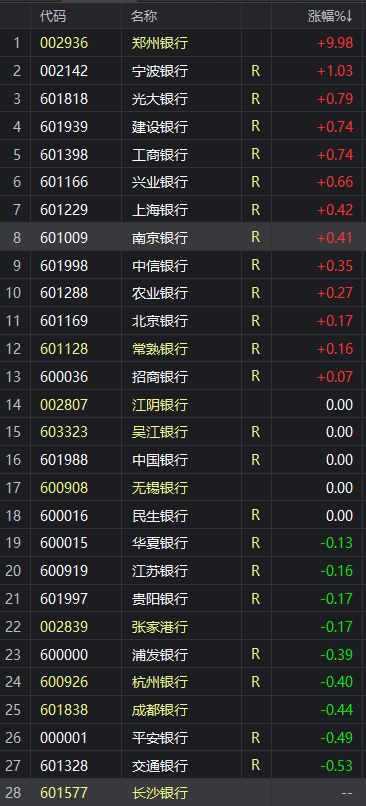366x806 pixels.
Task: Click the +0.74 value in 工商银行 row
Action: tap(335, 154)
